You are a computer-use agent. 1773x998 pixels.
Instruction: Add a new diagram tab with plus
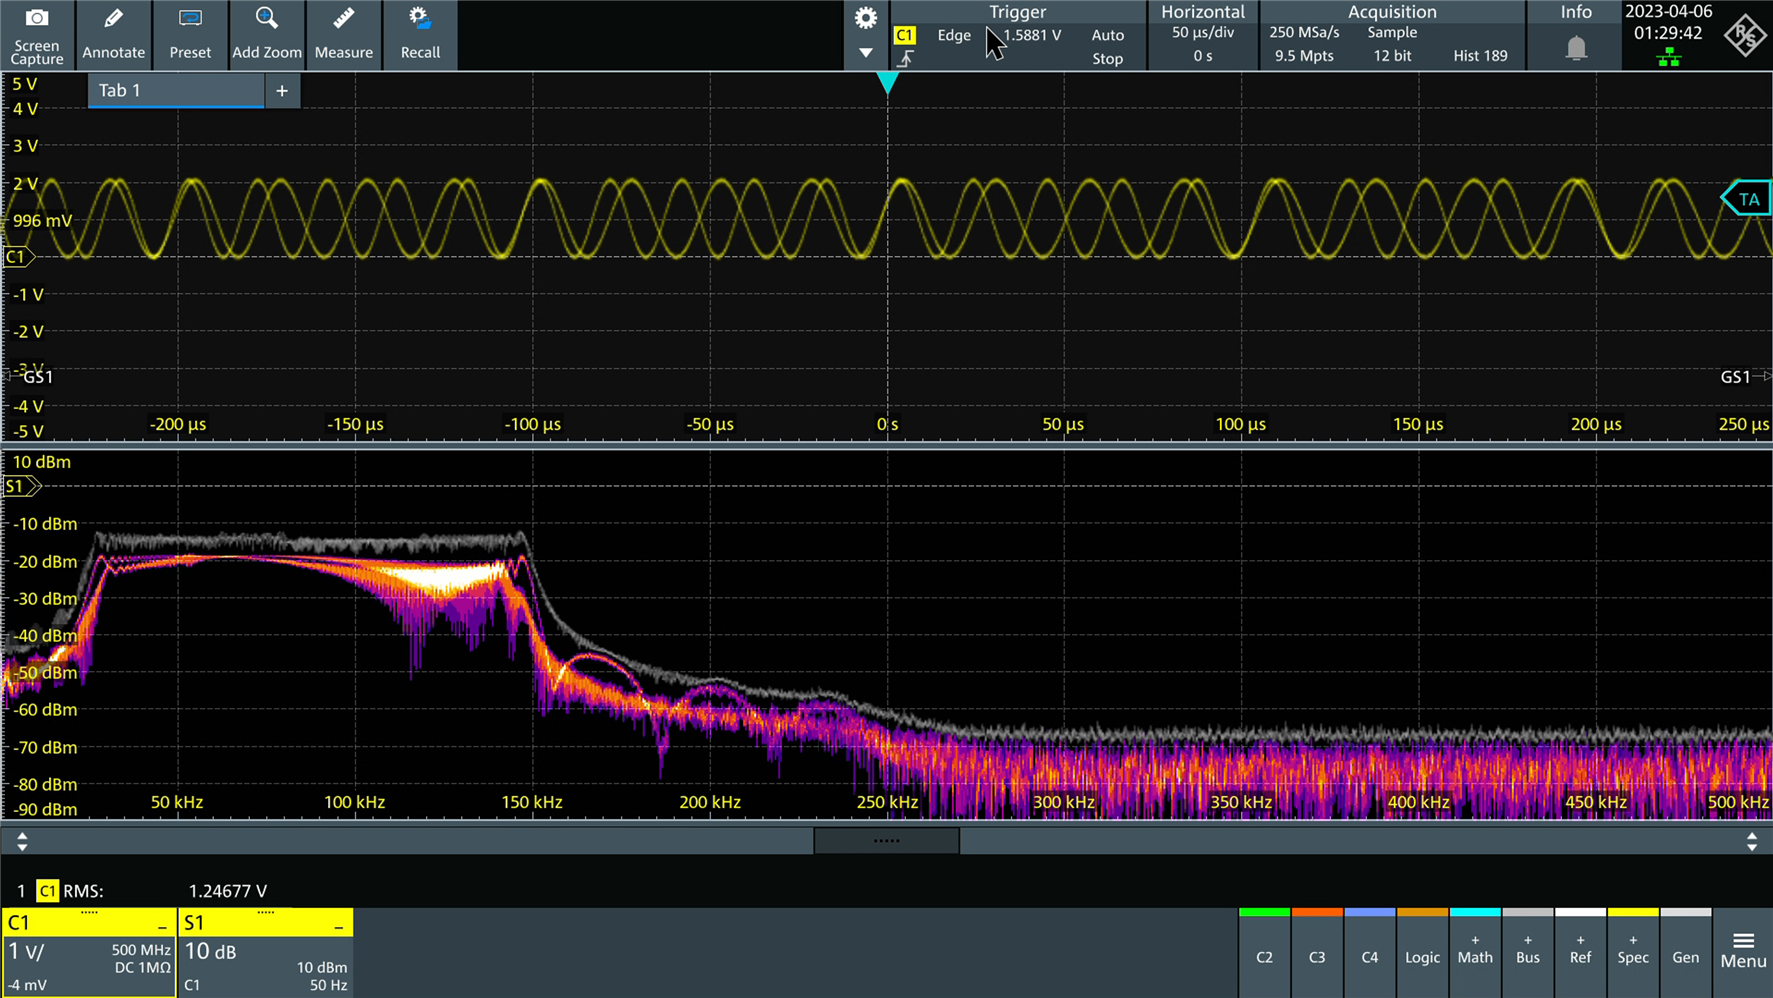coord(282,91)
